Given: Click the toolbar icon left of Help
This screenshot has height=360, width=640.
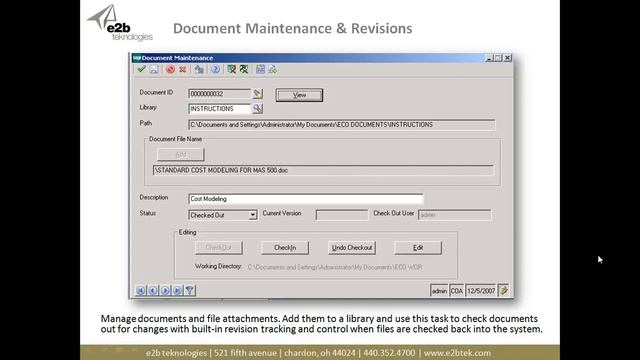Looking at the screenshot, I should coord(199,69).
